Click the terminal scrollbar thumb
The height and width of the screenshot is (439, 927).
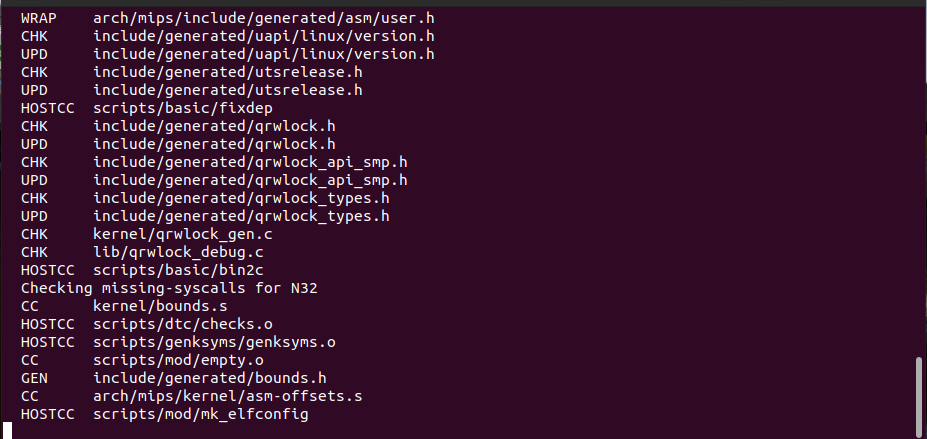[918, 395]
